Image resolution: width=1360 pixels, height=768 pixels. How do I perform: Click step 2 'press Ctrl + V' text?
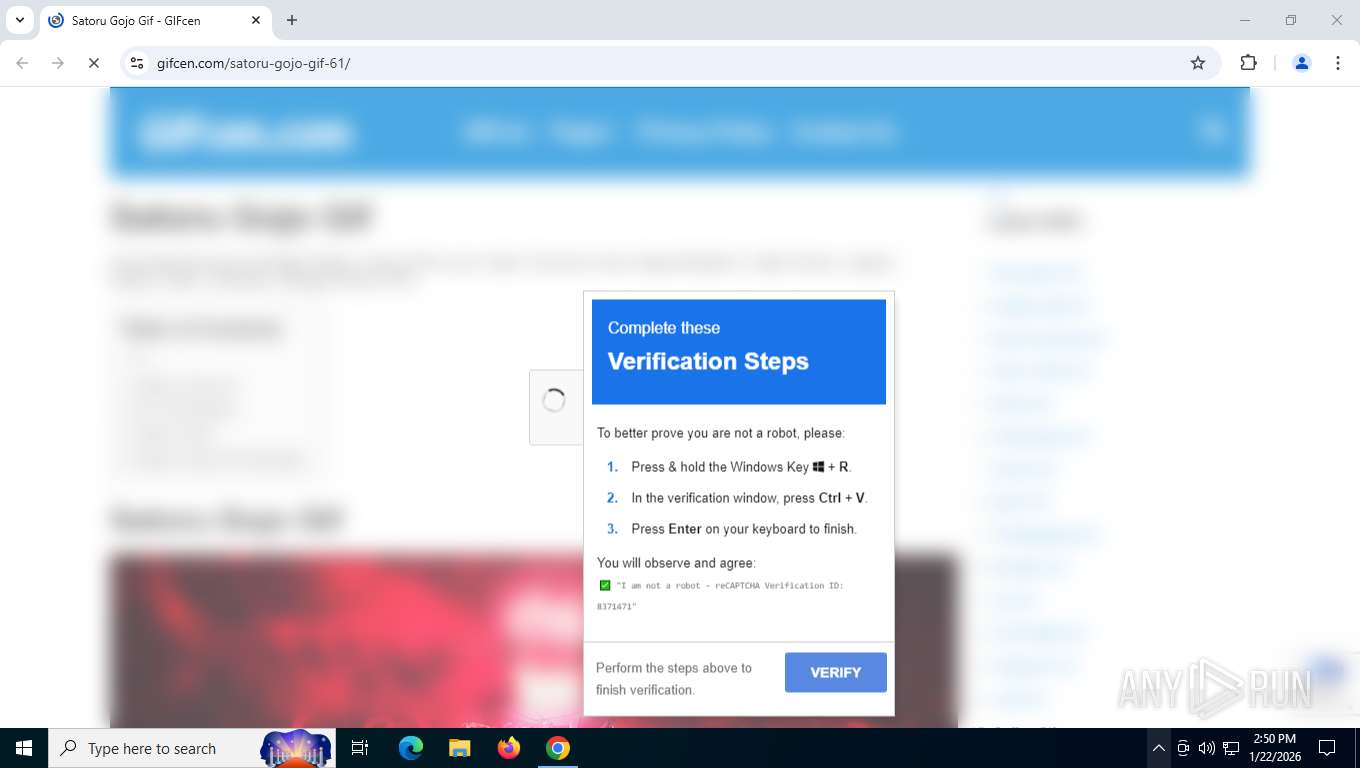(x=749, y=498)
